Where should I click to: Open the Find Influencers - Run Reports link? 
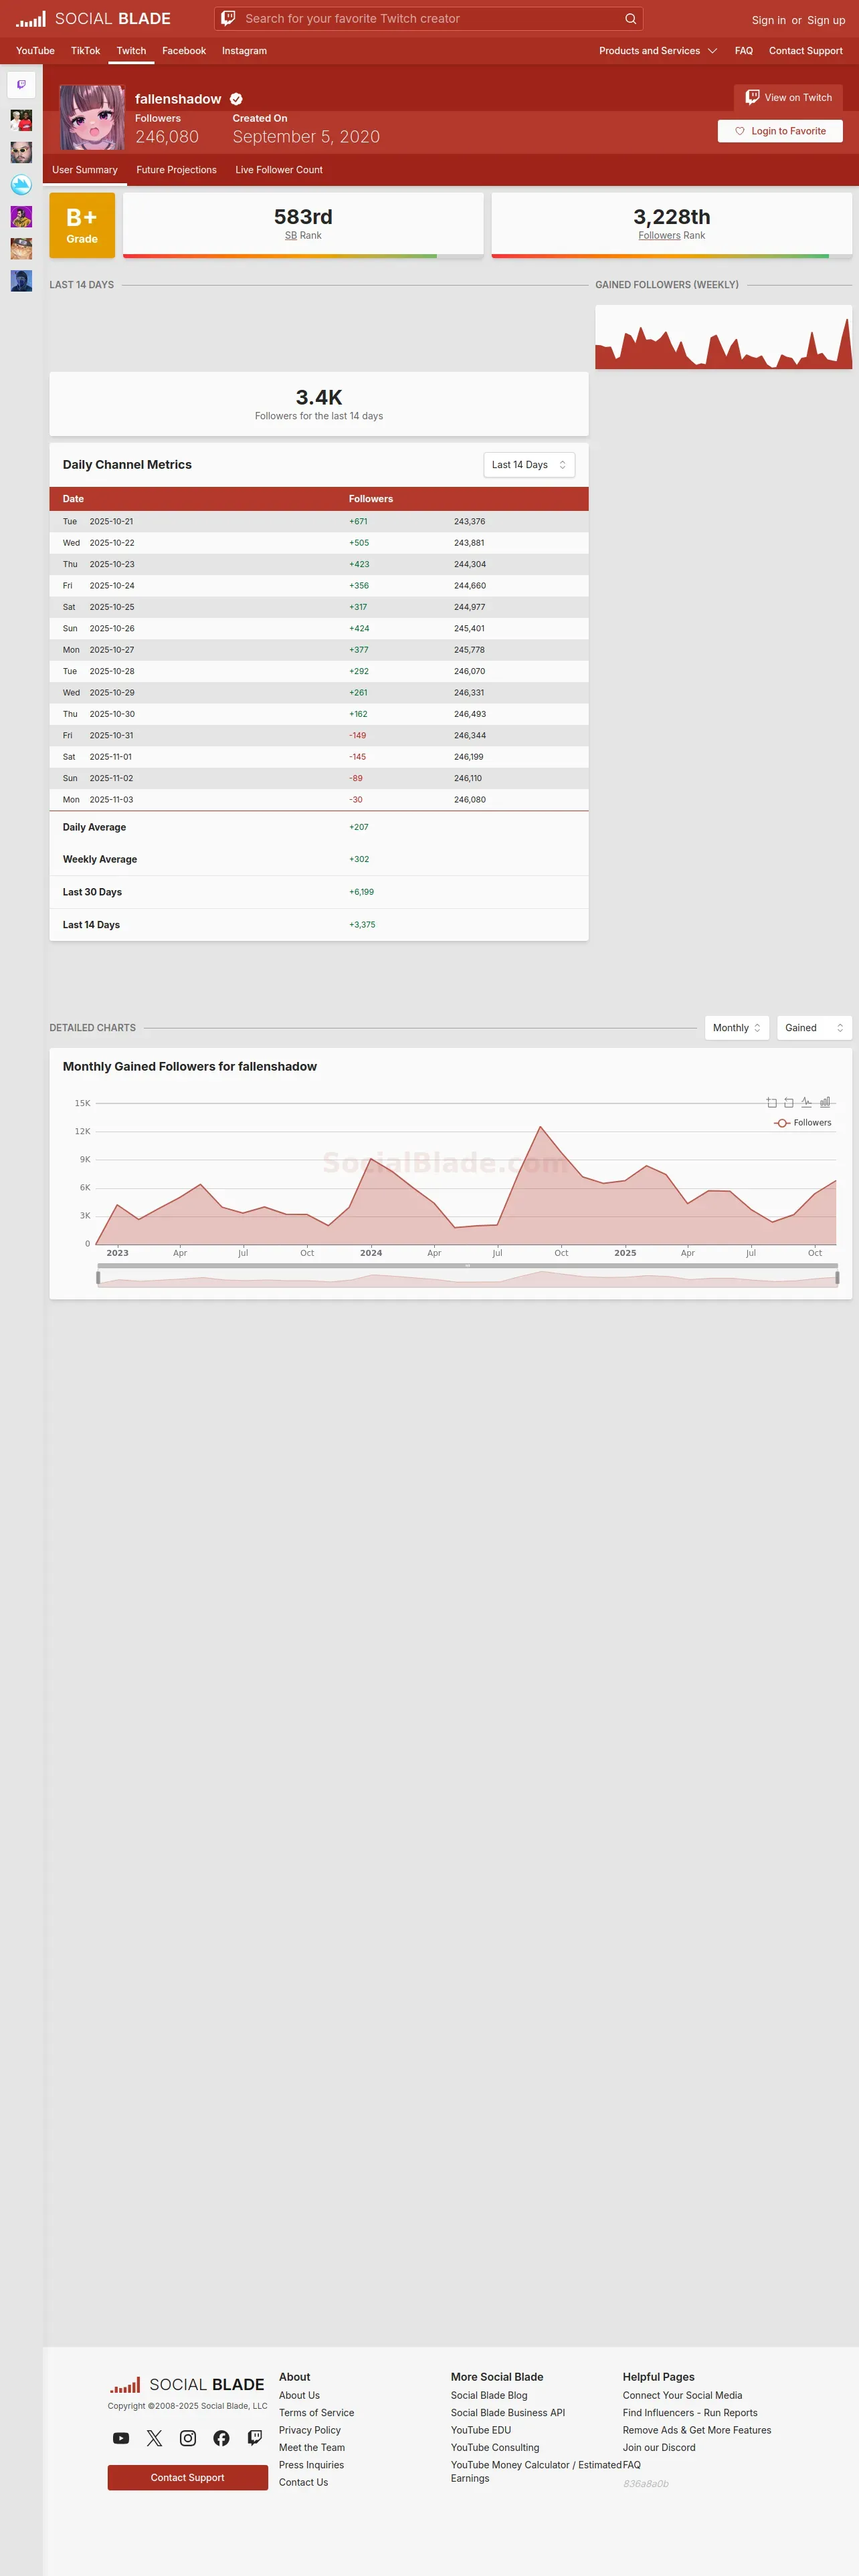tap(690, 2413)
